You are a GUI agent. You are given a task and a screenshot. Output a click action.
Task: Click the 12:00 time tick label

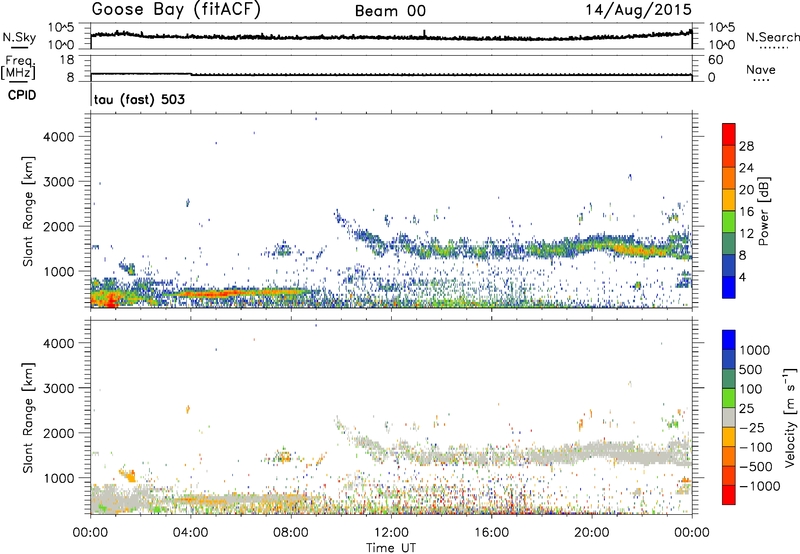(x=391, y=533)
